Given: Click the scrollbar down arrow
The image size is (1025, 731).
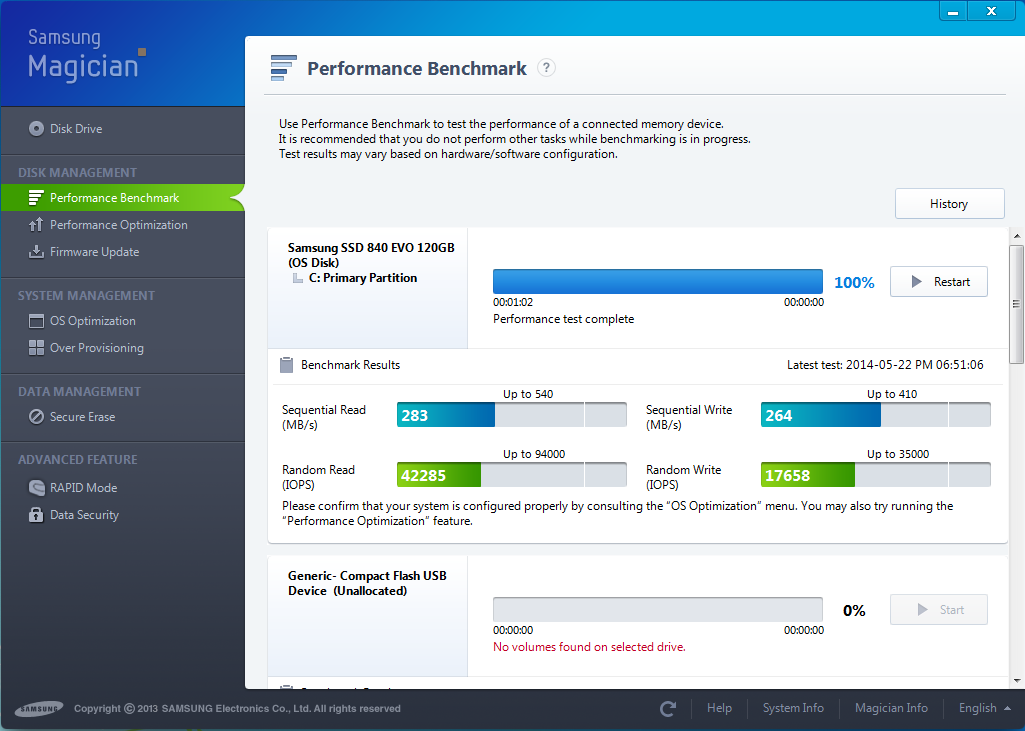Looking at the screenshot, I should tap(1017, 681).
